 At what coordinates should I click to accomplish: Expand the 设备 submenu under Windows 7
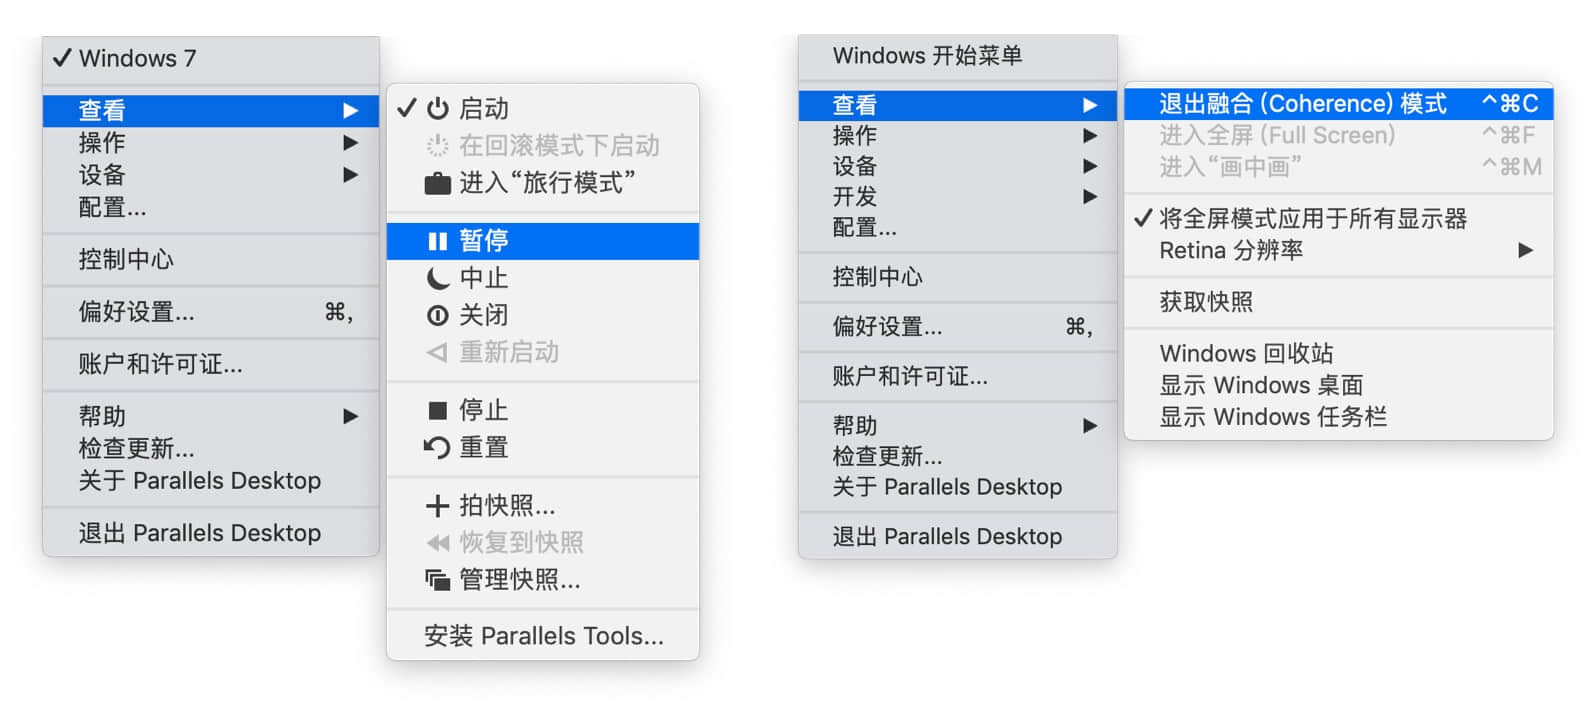click(x=350, y=175)
